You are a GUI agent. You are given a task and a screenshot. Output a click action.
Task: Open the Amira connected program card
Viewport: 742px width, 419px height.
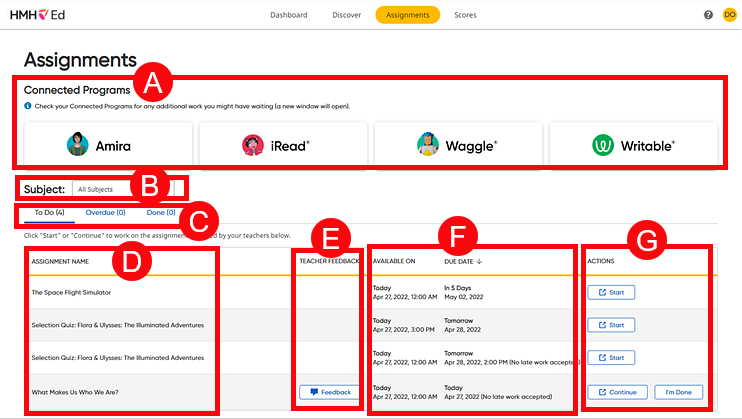[108, 145]
